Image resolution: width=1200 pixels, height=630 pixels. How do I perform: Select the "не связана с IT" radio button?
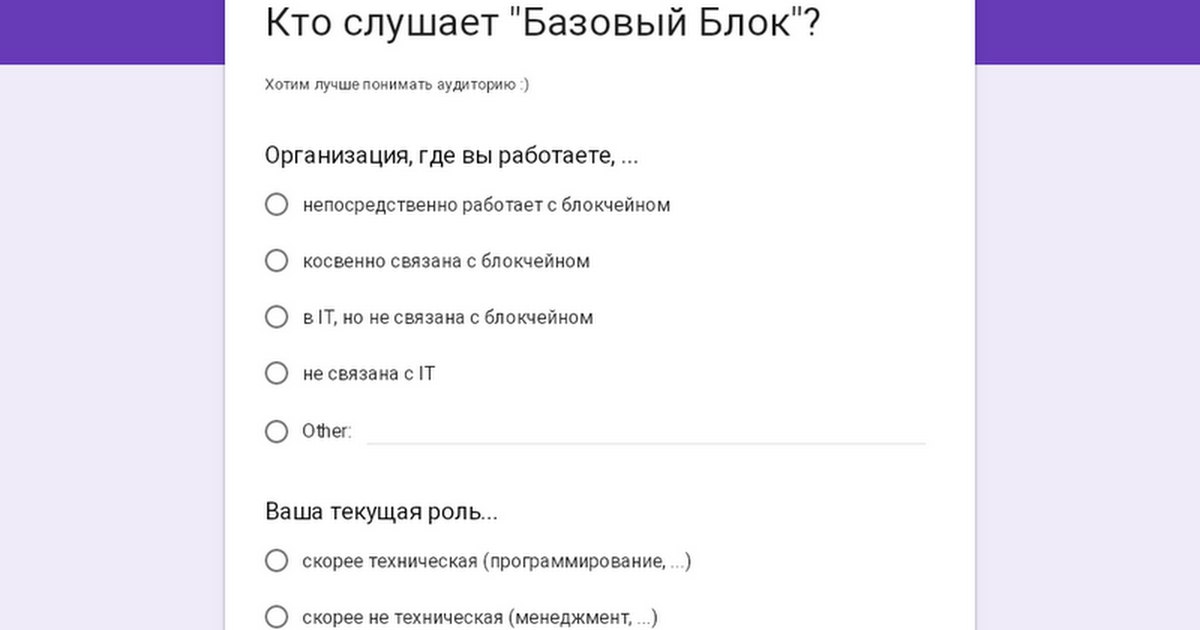coord(276,373)
